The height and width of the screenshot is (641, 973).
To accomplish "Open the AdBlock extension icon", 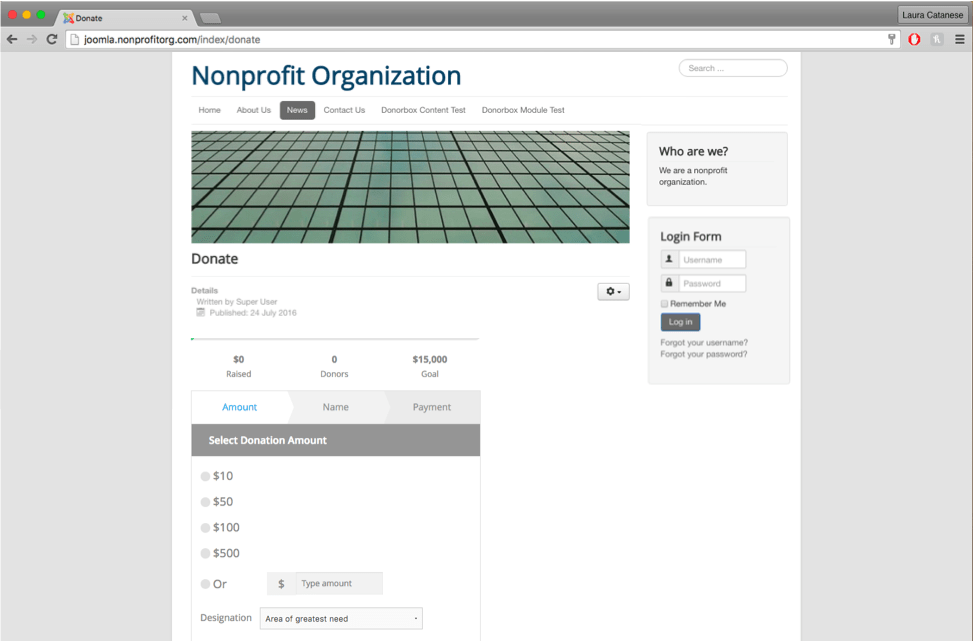I will click(x=914, y=39).
